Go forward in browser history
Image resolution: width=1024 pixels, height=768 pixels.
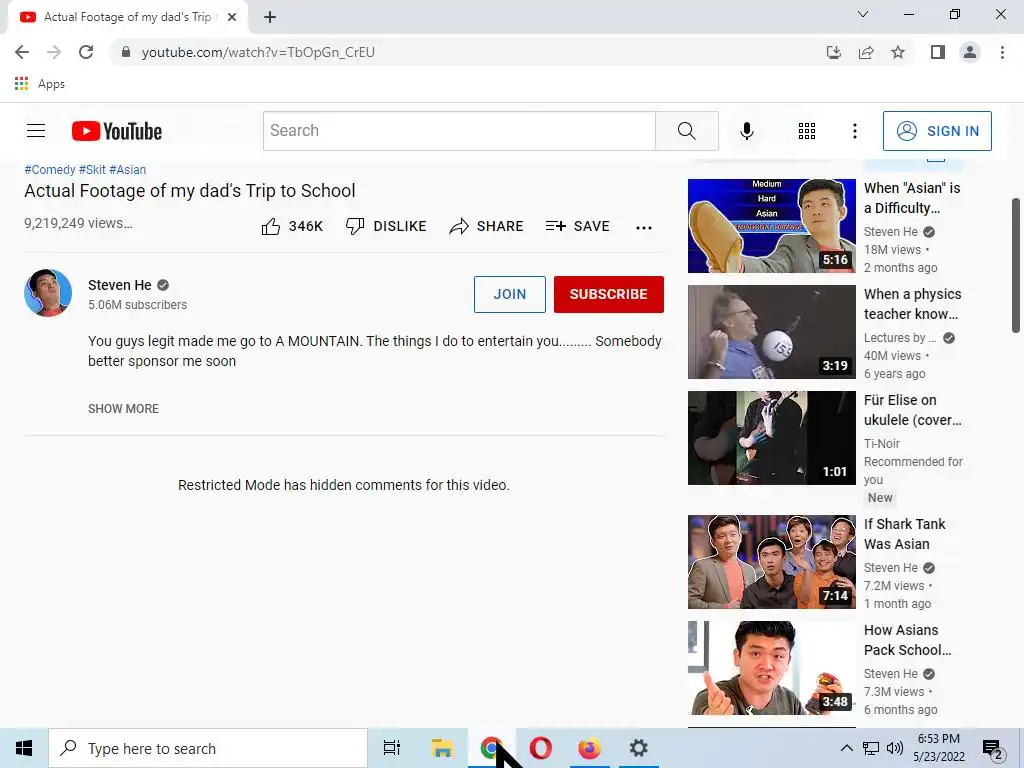pos(54,52)
